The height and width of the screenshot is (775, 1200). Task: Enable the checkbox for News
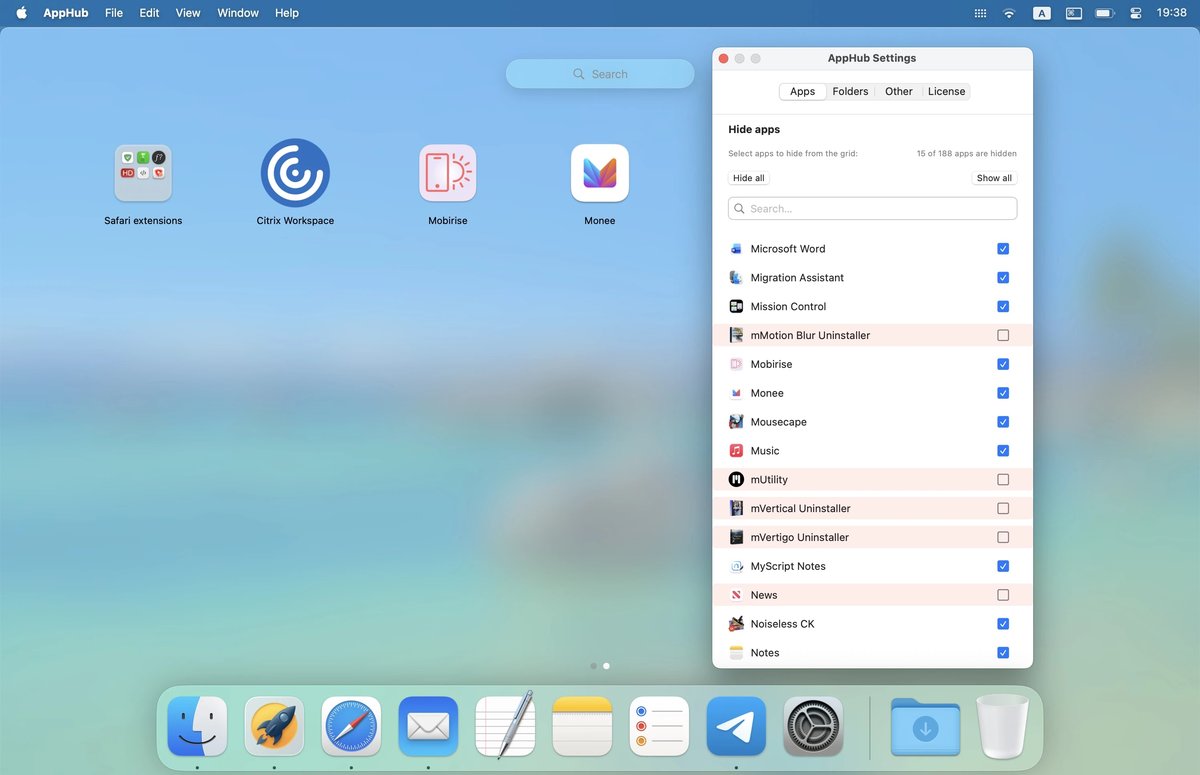pyautogui.click(x=1003, y=594)
